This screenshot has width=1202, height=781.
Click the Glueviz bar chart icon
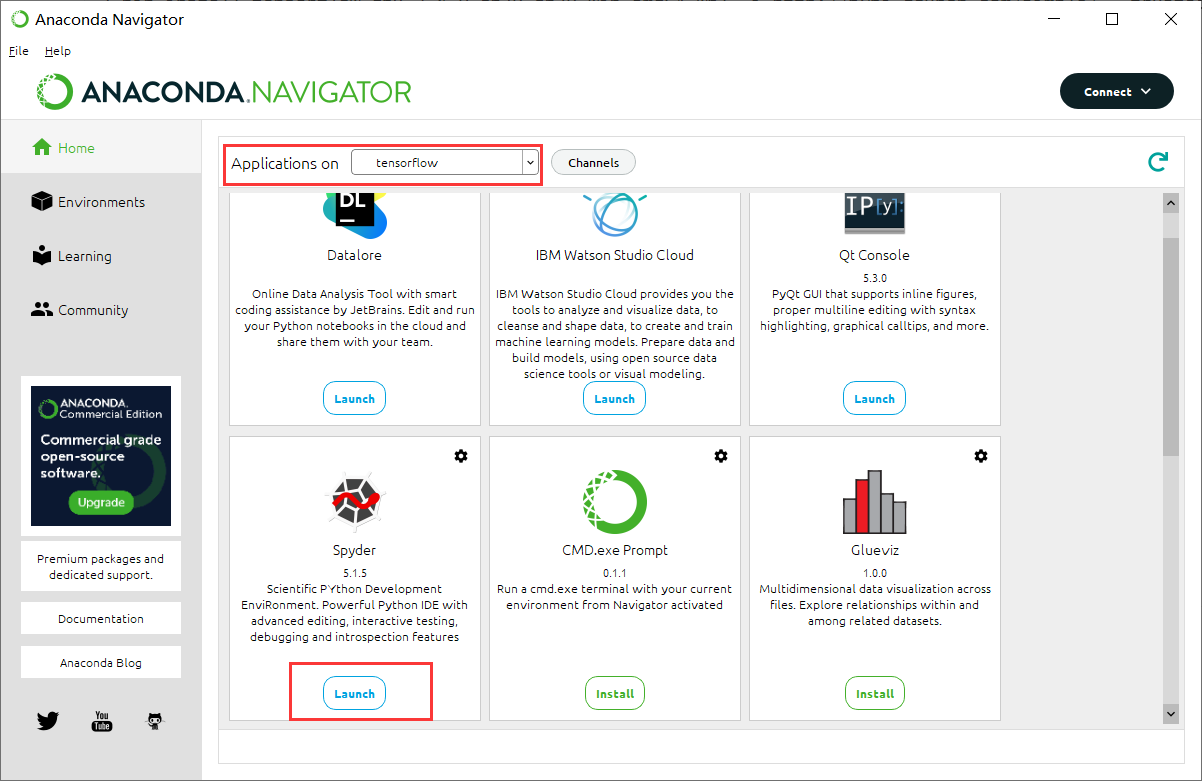coord(875,502)
